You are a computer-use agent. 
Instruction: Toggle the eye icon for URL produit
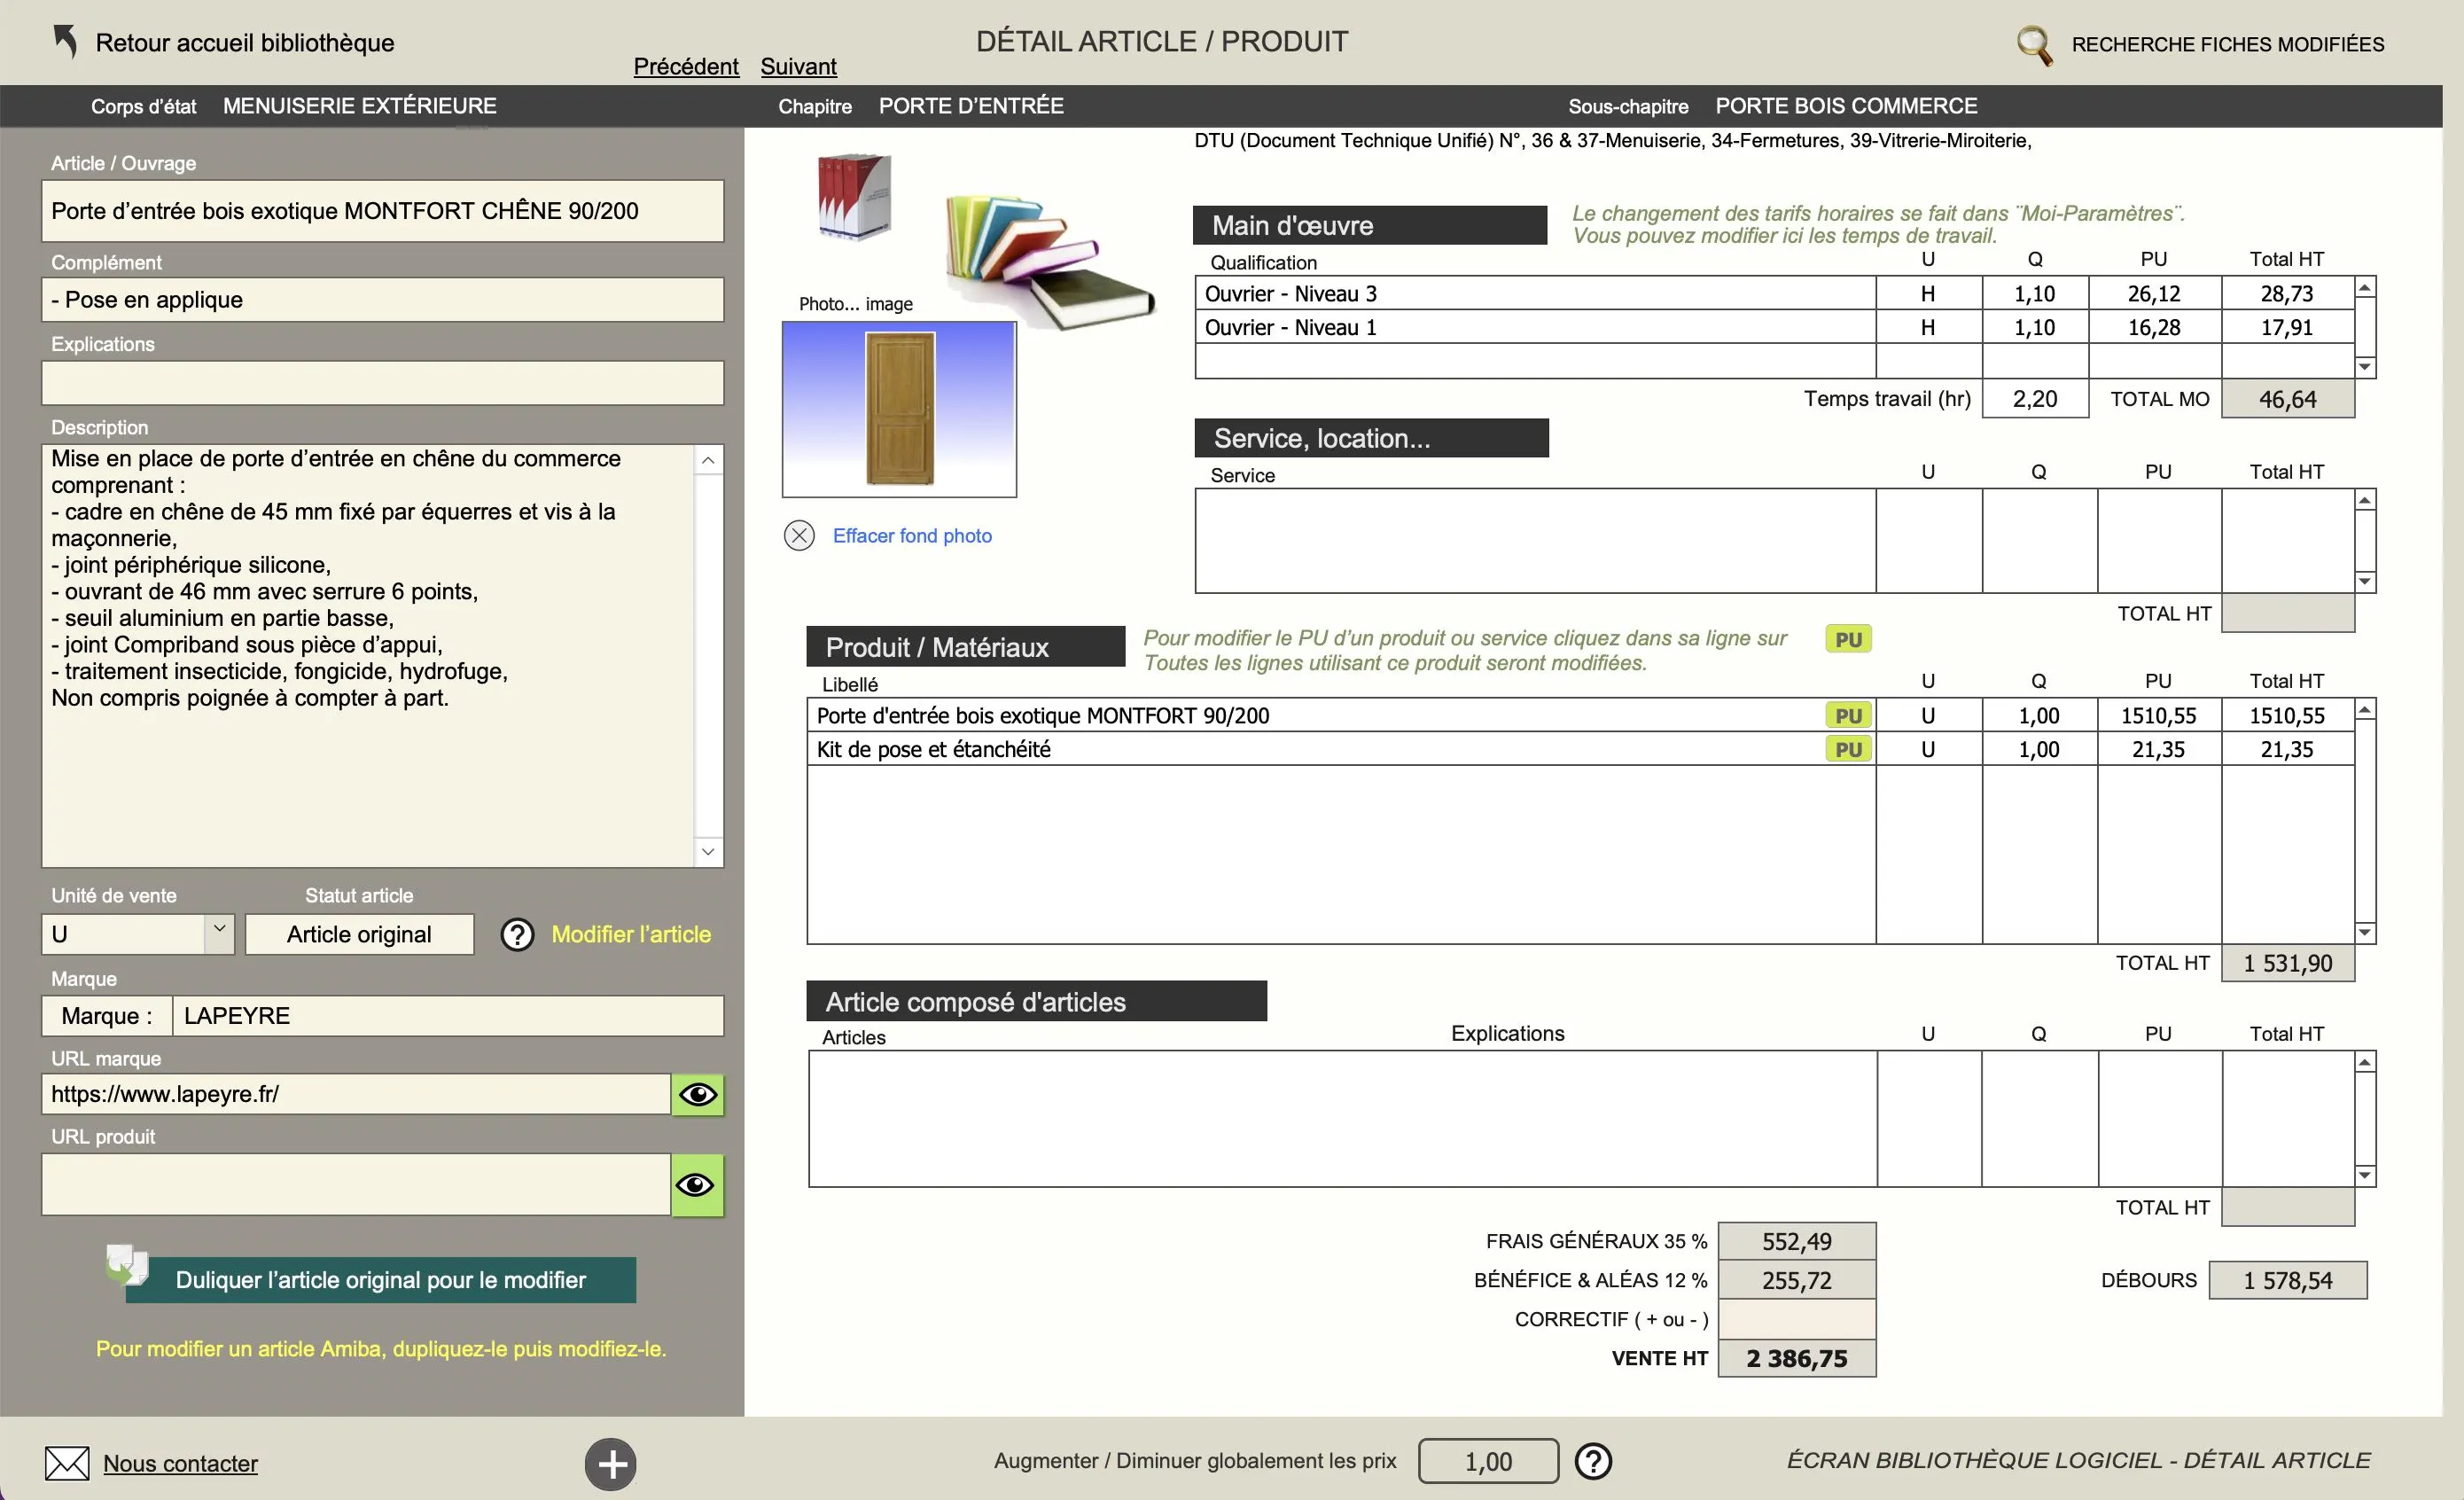pyautogui.click(x=697, y=1185)
